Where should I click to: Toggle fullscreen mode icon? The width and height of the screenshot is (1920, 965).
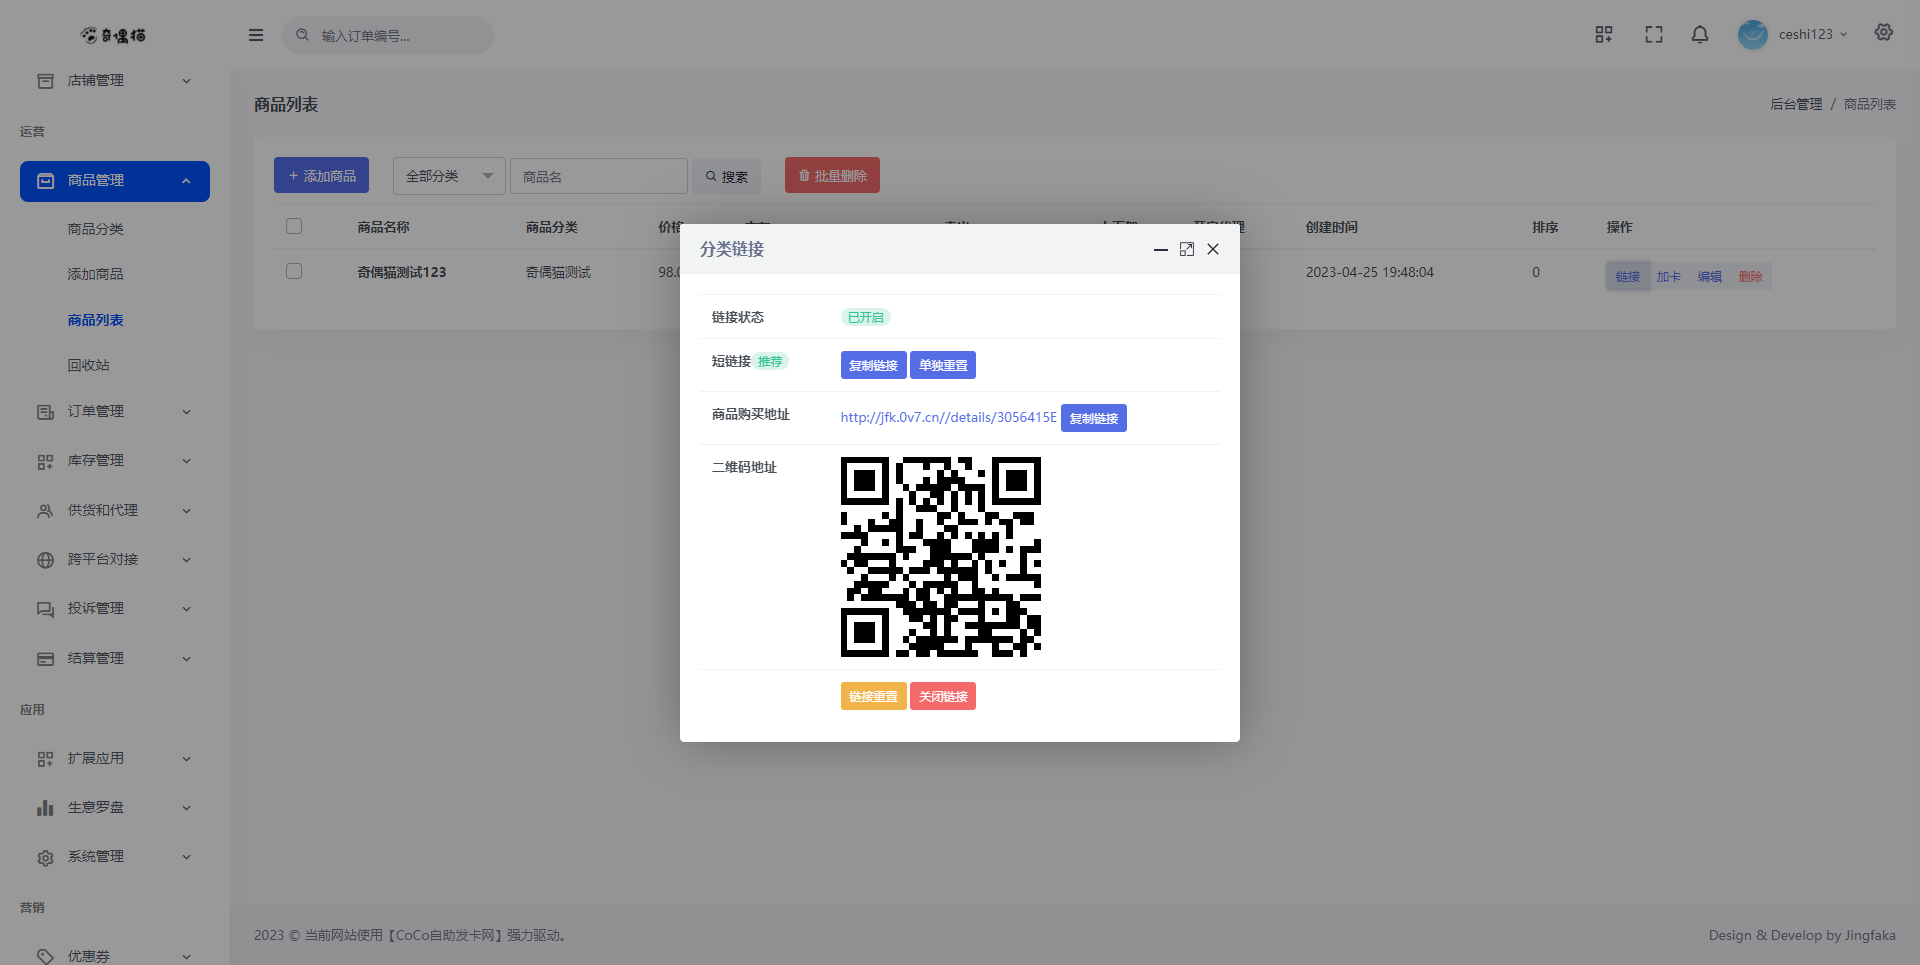[x=1654, y=34]
